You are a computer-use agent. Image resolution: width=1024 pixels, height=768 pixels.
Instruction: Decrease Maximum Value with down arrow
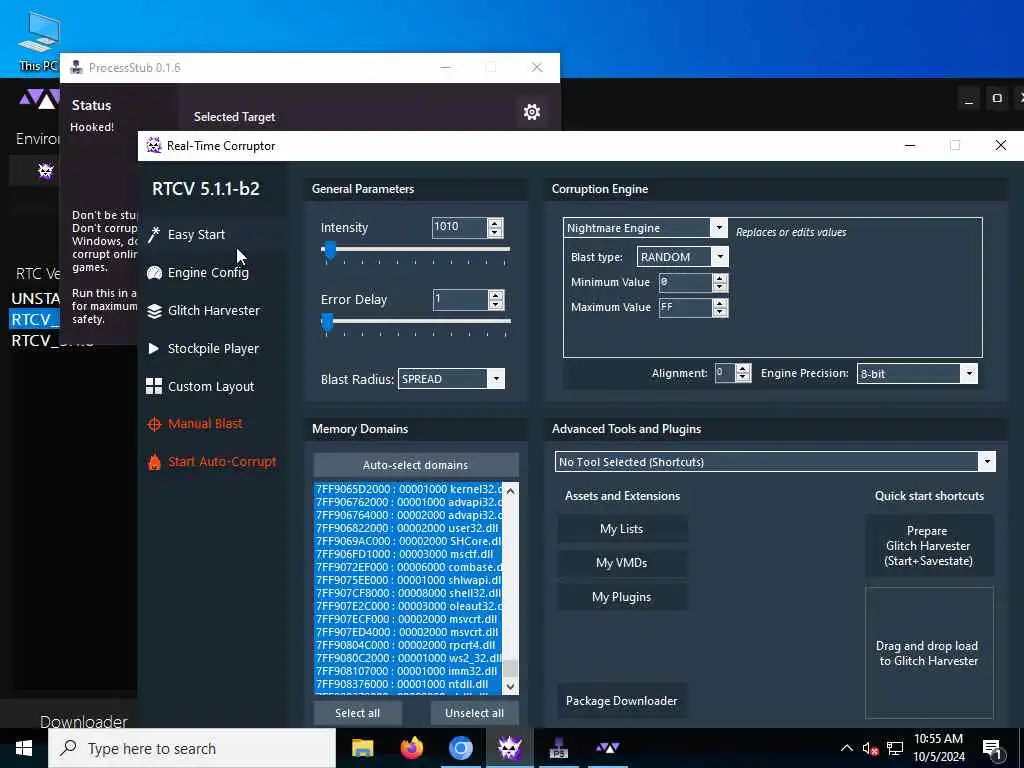click(720, 312)
